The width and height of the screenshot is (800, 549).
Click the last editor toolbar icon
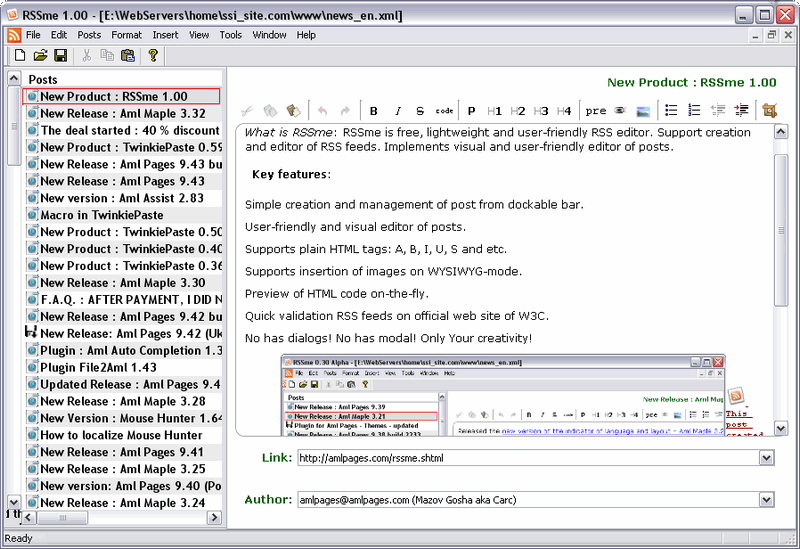(769, 110)
